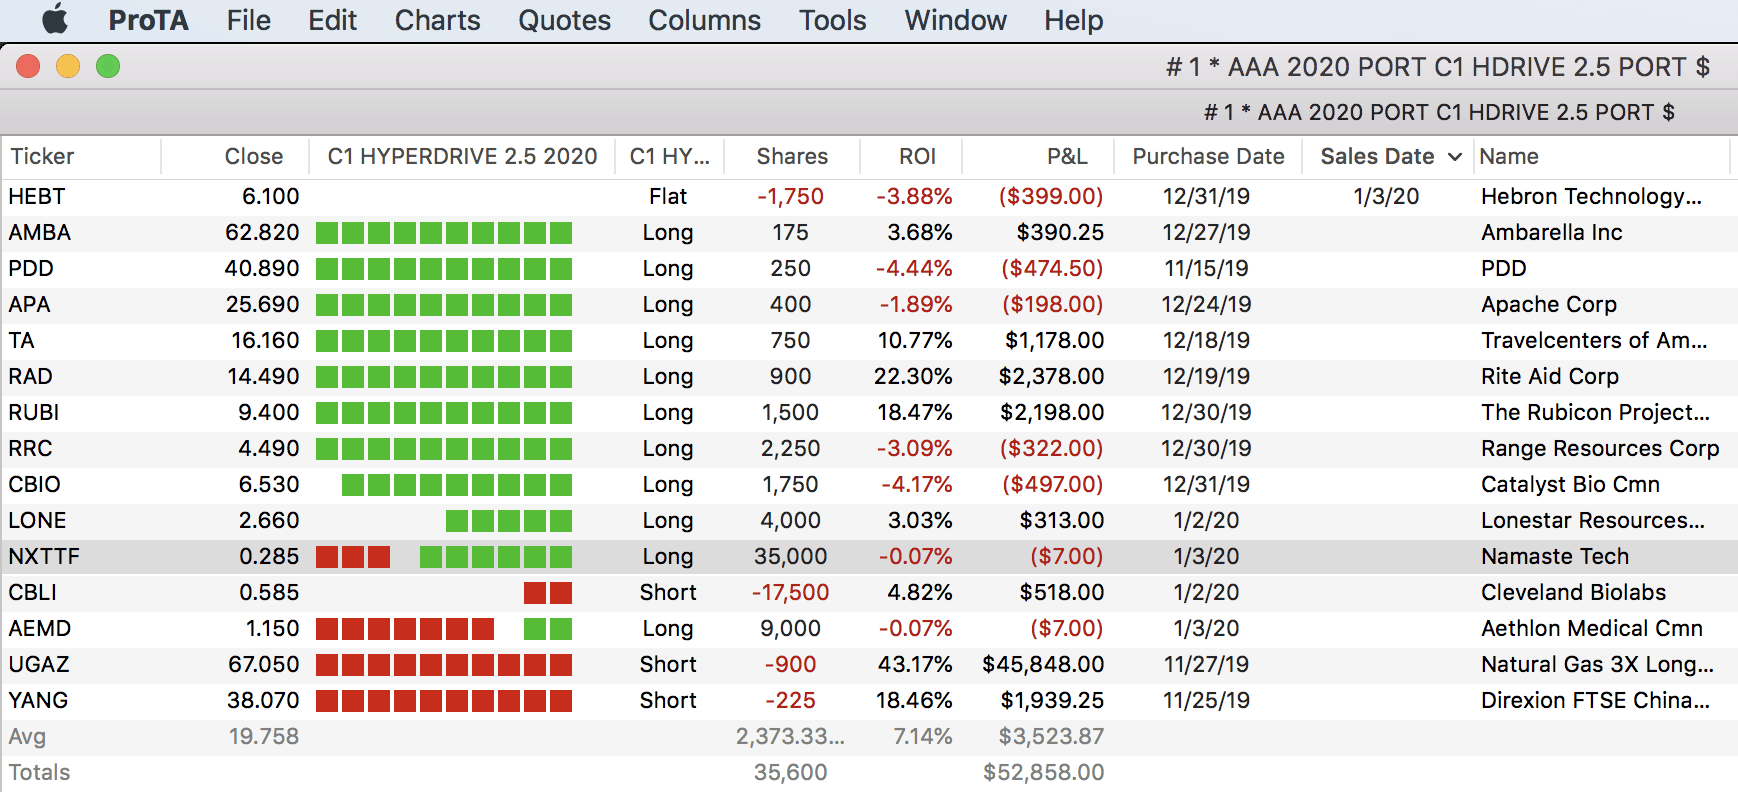Sort by the ROI column header

click(x=917, y=157)
